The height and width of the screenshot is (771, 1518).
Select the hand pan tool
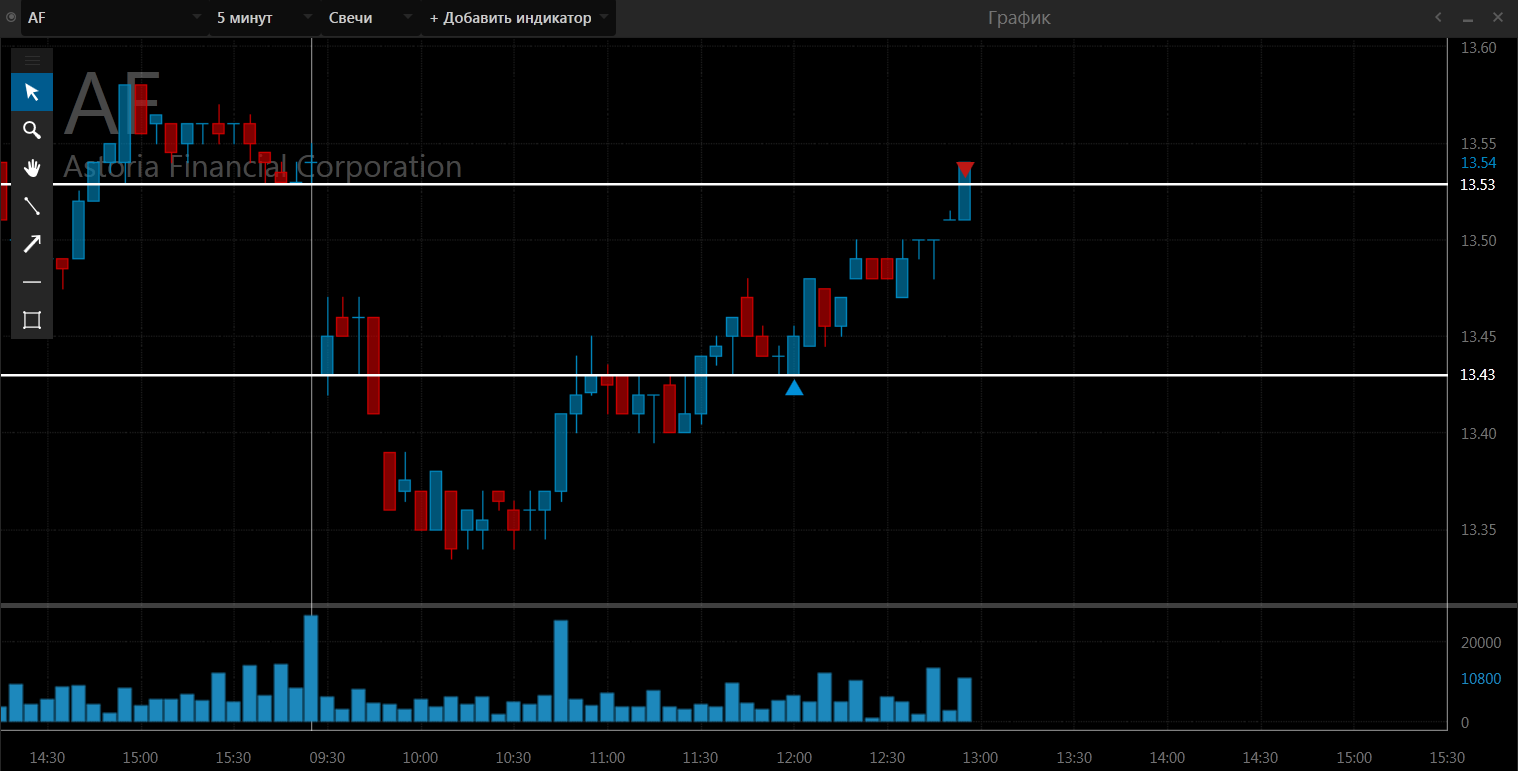coord(32,168)
